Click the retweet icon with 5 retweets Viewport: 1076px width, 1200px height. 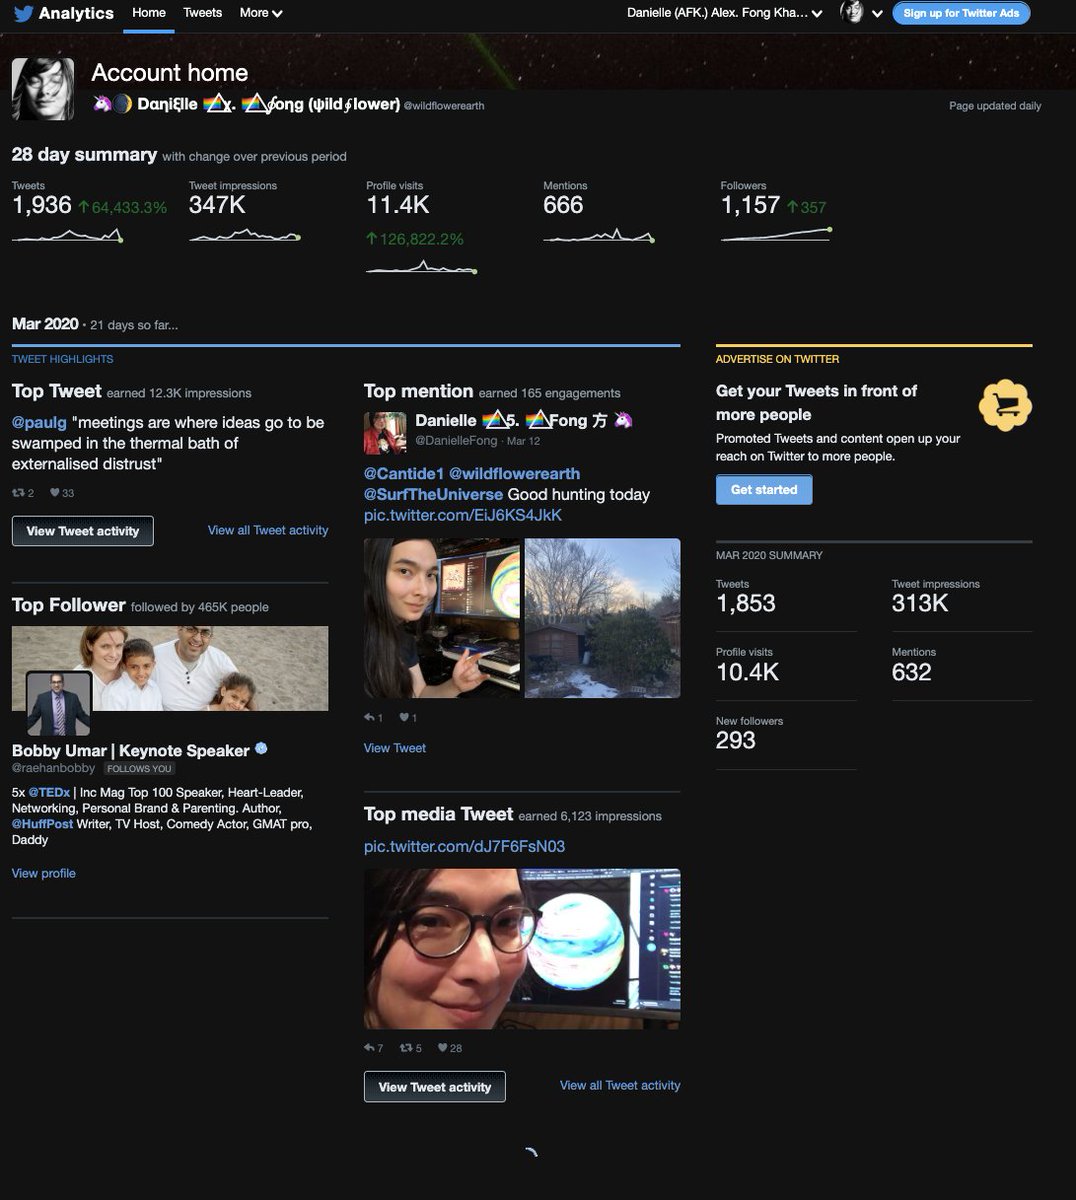406,1048
